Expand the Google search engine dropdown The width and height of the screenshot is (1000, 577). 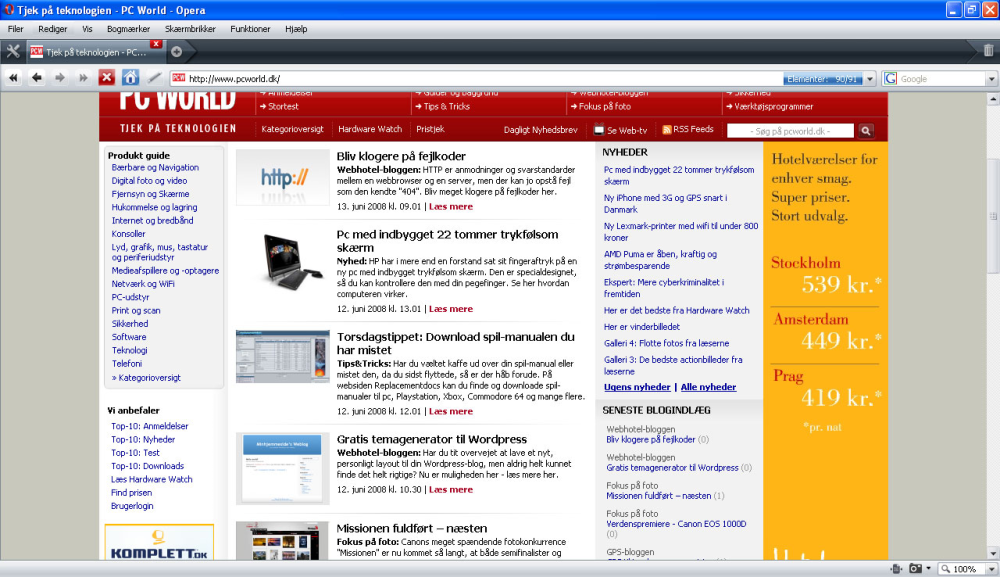[x=991, y=79]
